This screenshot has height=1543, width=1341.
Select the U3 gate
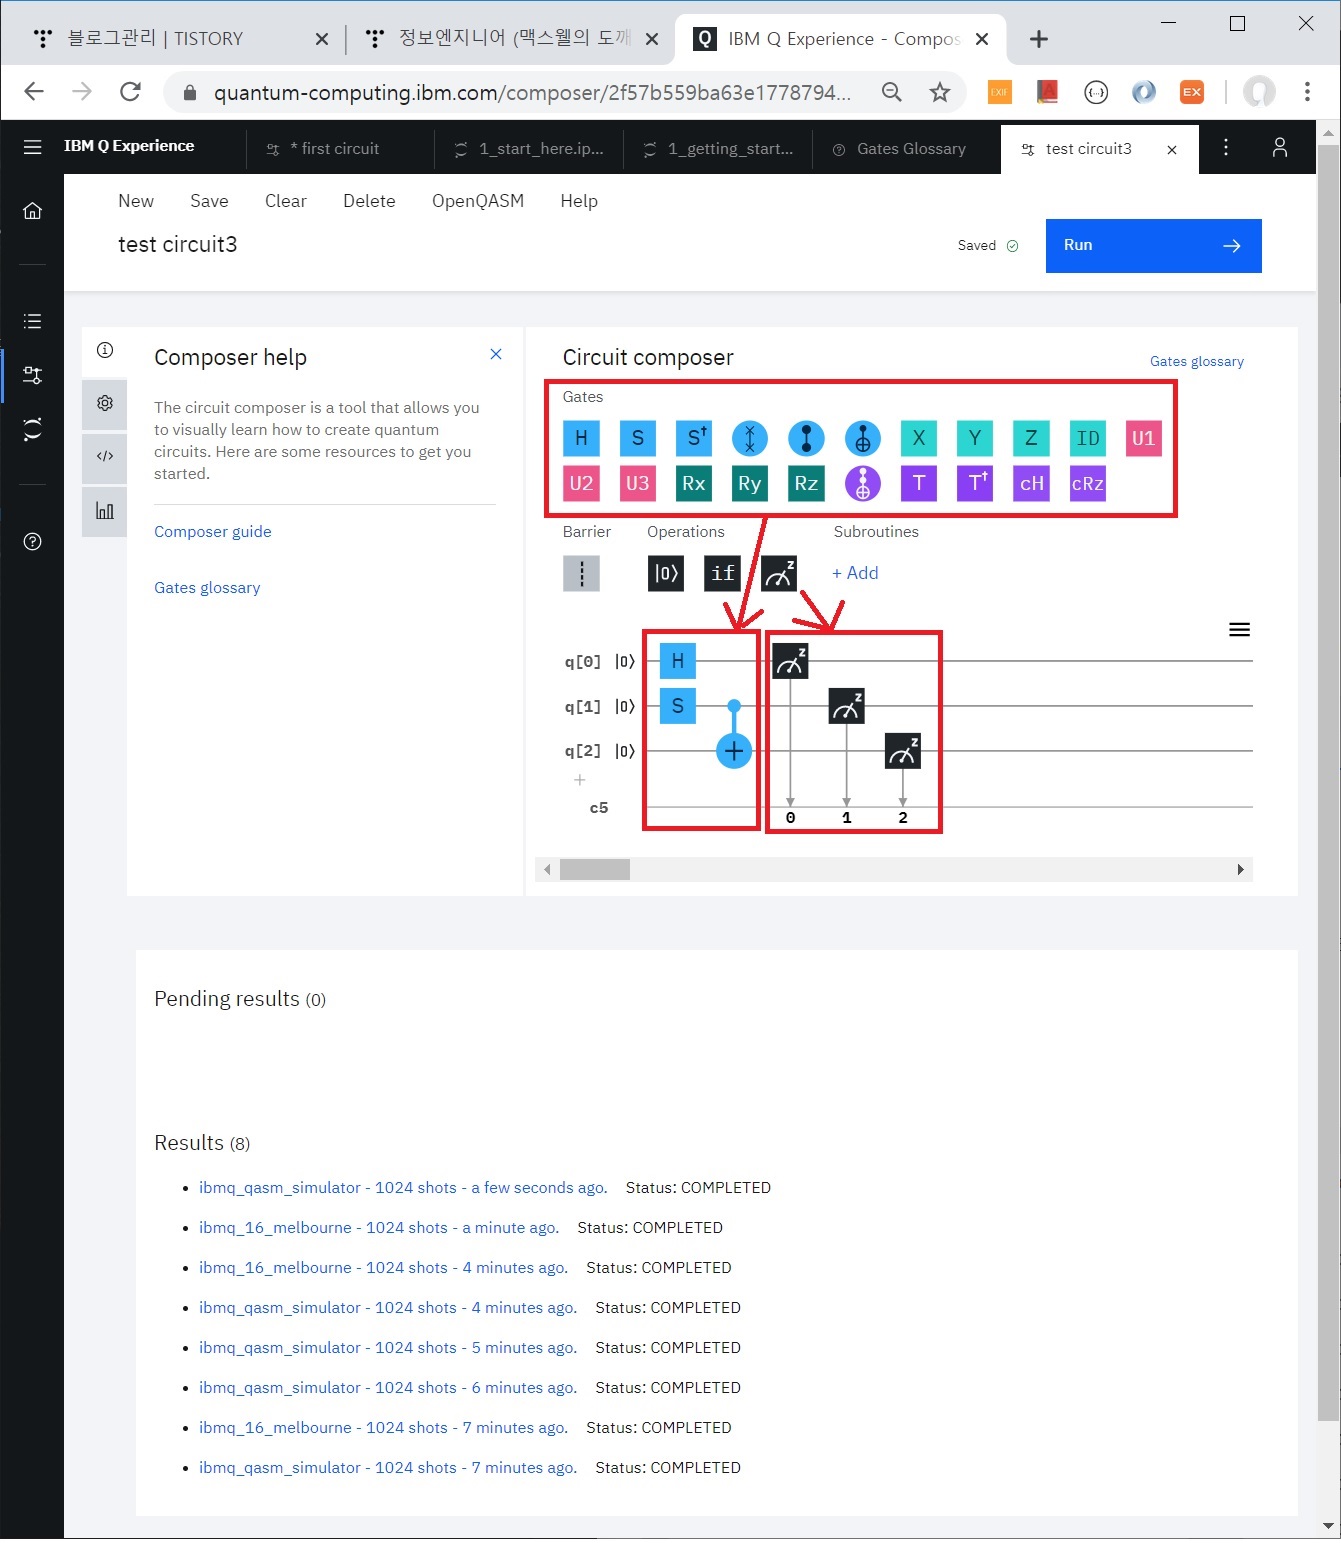coord(637,484)
